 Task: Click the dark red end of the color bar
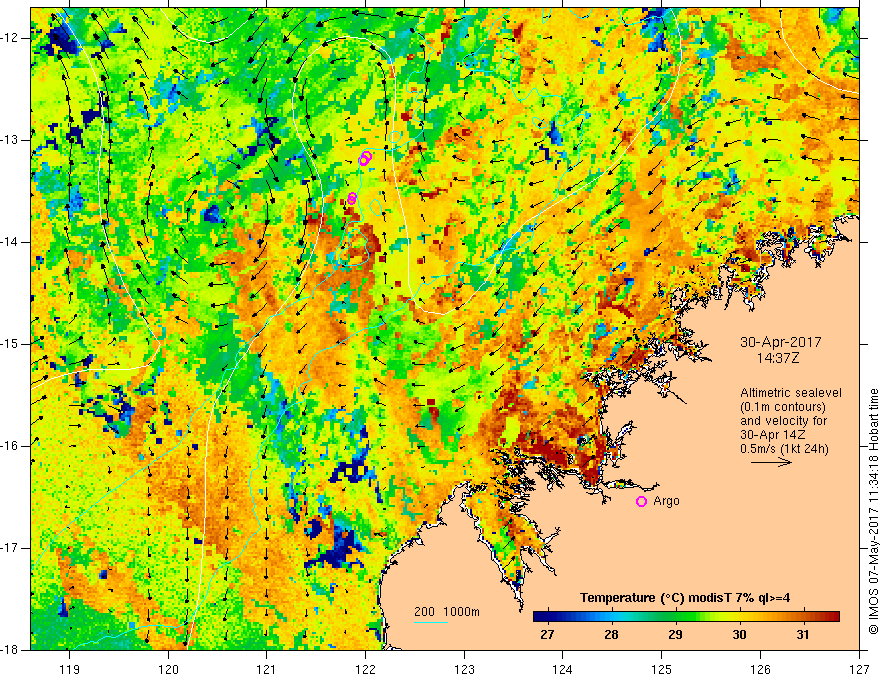(832, 617)
